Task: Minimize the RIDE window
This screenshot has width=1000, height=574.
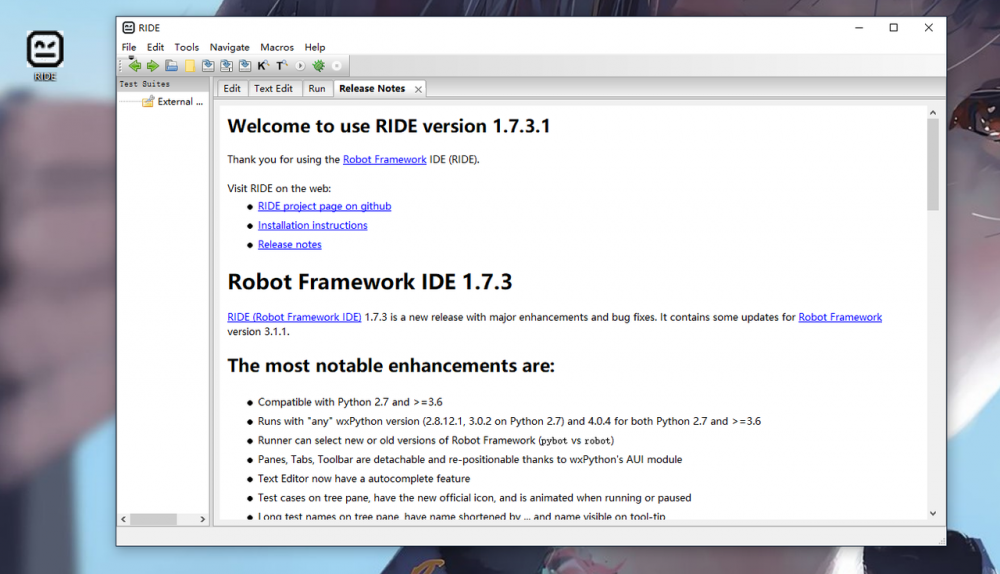Action: (859, 27)
